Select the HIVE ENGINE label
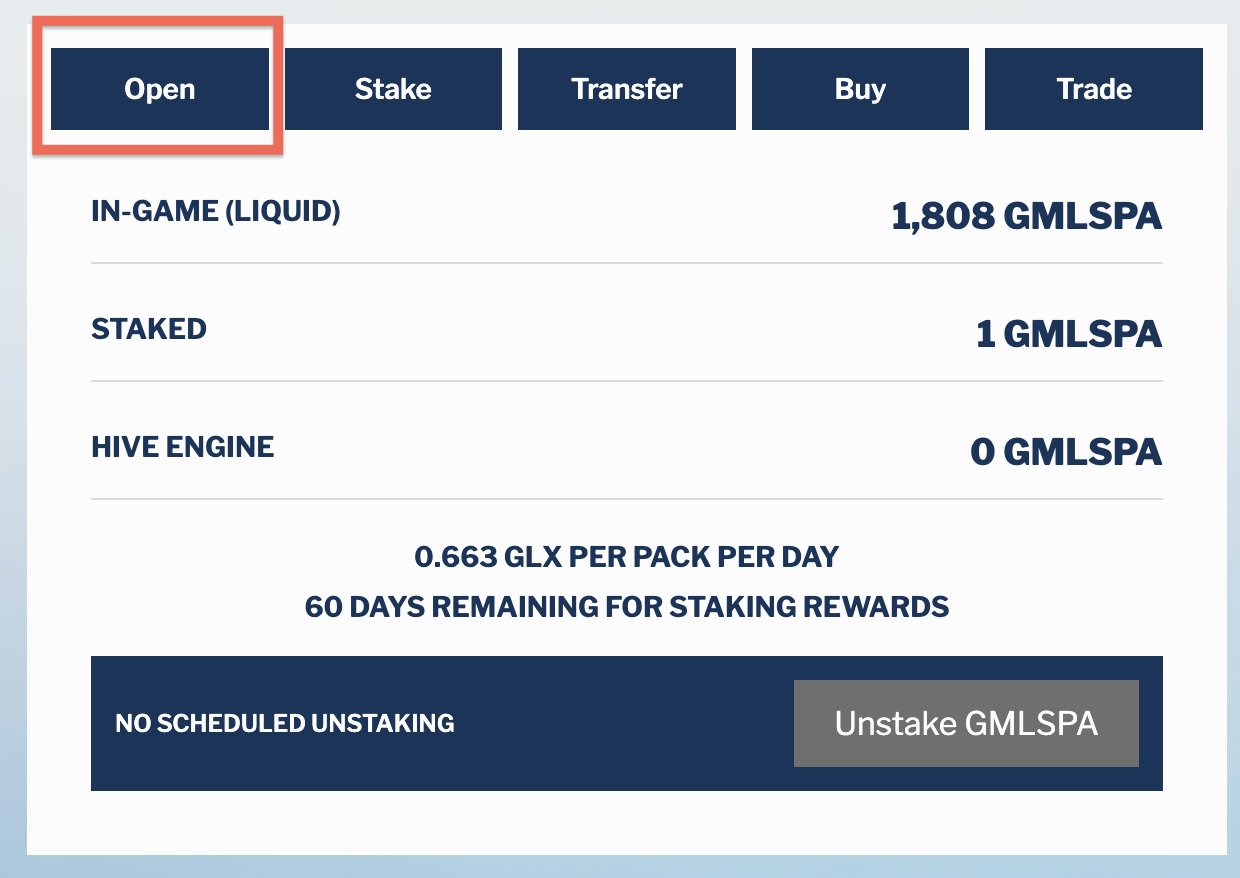 (183, 447)
